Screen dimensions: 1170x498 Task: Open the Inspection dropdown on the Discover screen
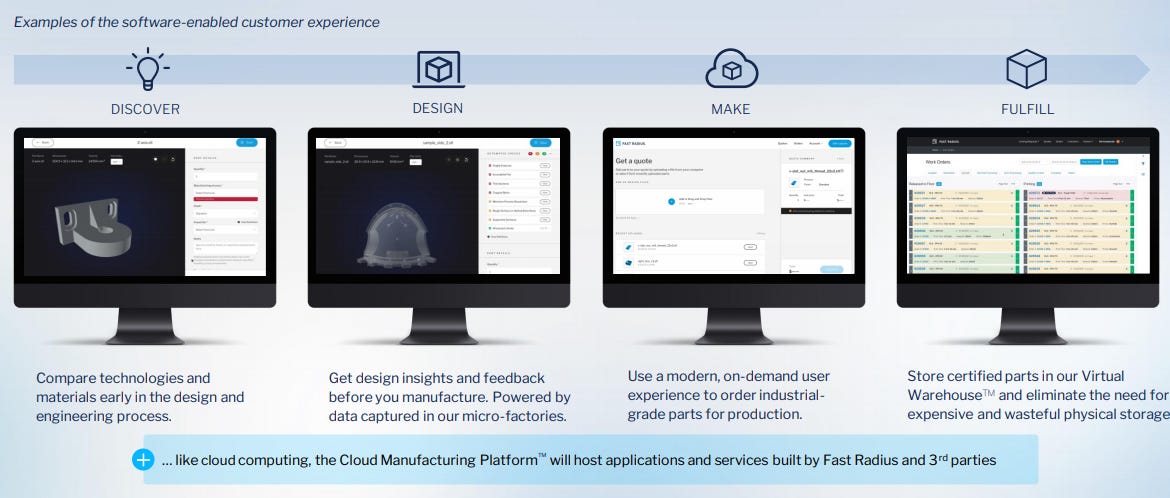point(225,229)
